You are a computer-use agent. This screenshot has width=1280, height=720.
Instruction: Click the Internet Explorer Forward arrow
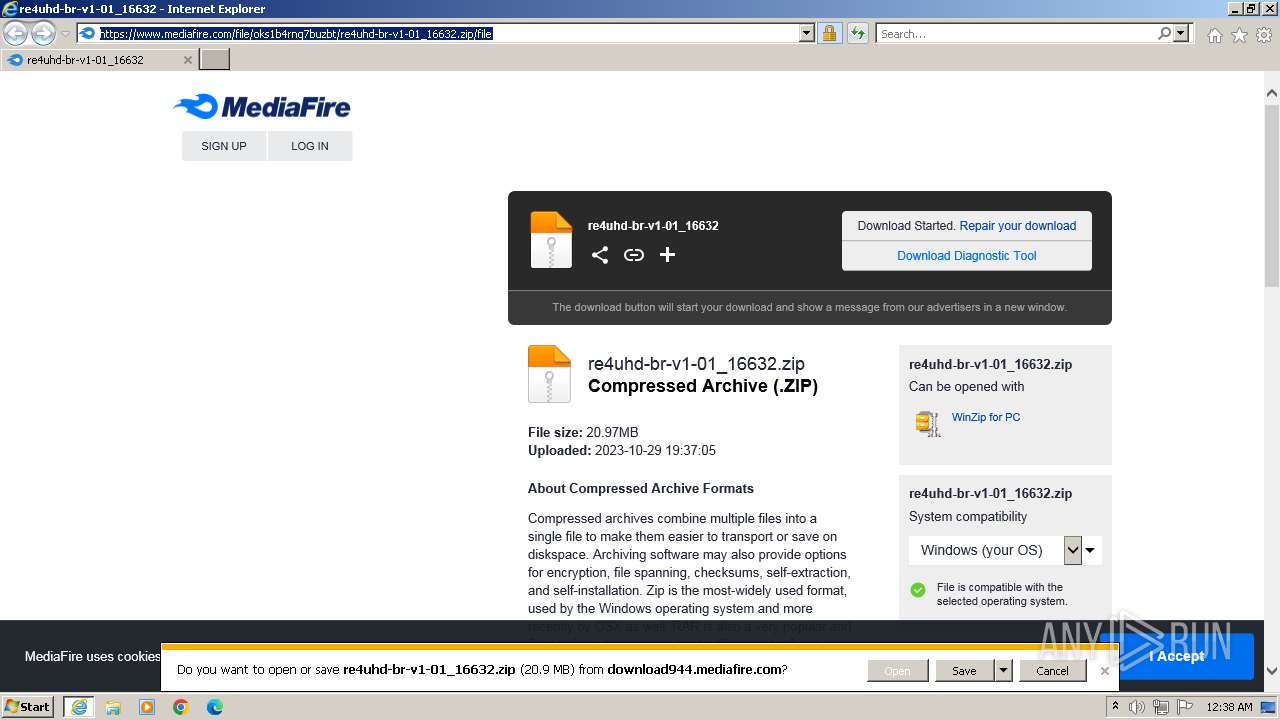(43, 33)
